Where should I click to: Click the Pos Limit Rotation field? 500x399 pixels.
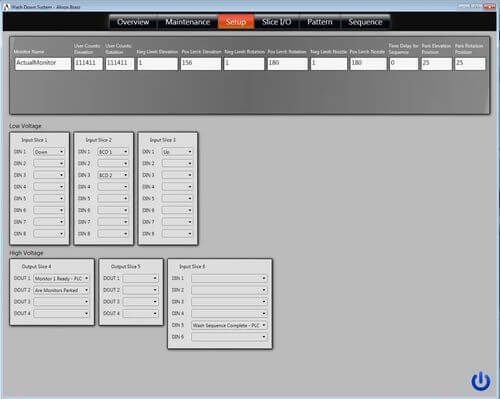pos(287,64)
